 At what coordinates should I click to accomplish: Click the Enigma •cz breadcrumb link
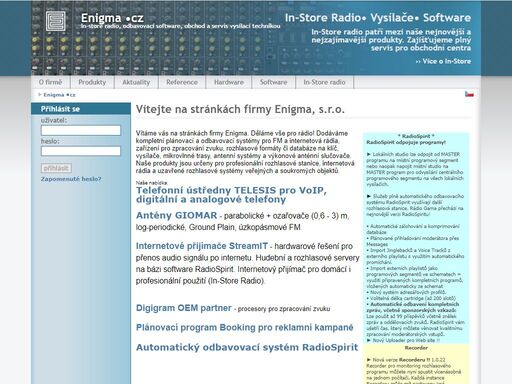[x=59, y=95]
